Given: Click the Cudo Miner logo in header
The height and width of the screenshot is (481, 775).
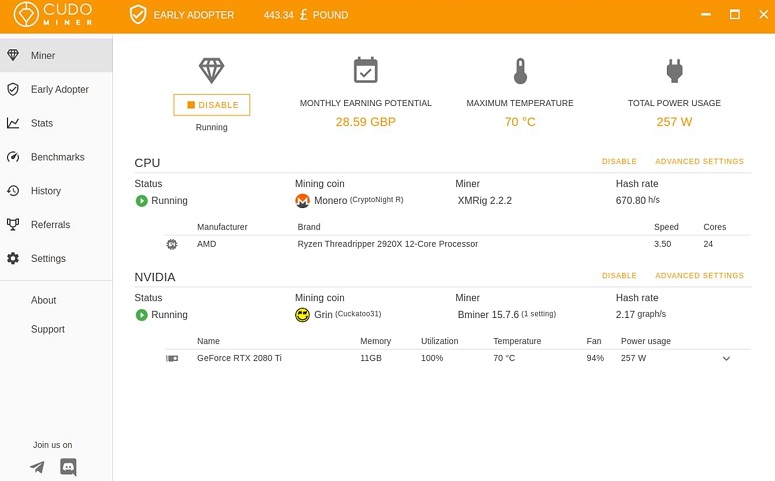Looking at the screenshot, I should (x=53, y=14).
